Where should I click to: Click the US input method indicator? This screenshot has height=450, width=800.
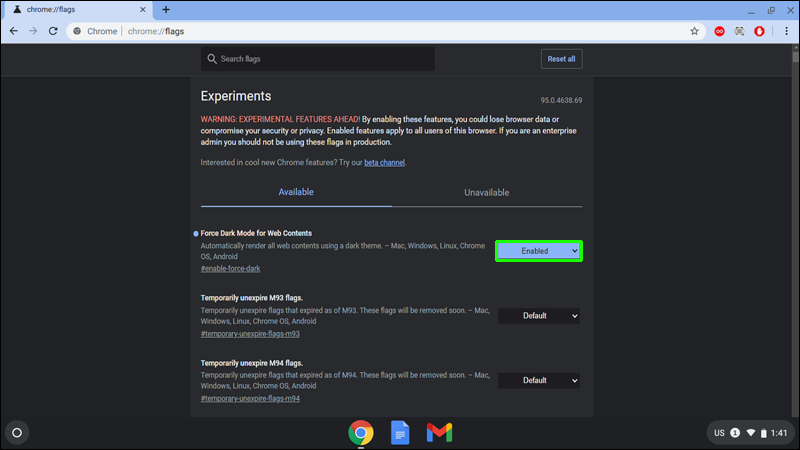pos(719,433)
